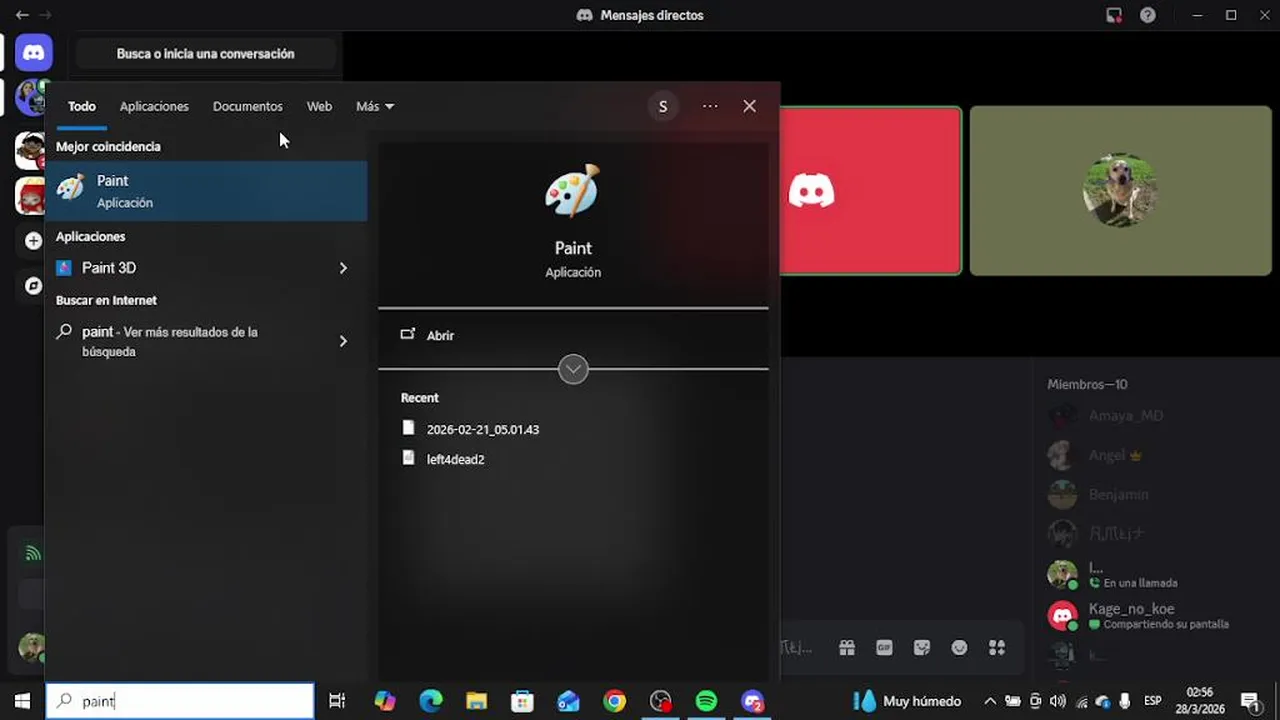Open Discord inbox icon in title bar

click(x=1114, y=15)
